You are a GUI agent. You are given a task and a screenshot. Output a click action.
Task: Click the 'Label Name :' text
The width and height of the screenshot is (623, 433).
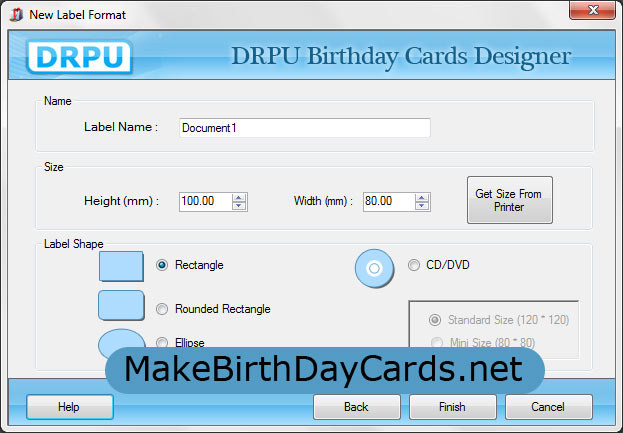[121, 127]
